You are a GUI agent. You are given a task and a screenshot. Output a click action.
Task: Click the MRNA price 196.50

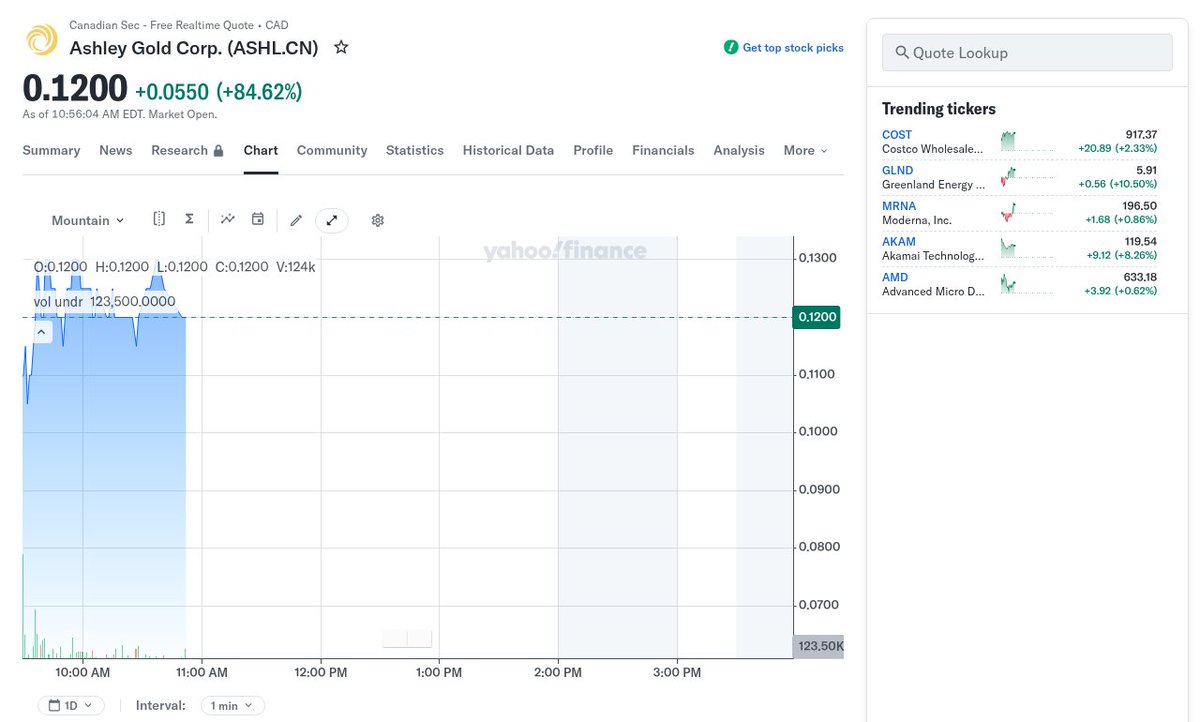click(x=1140, y=206)
